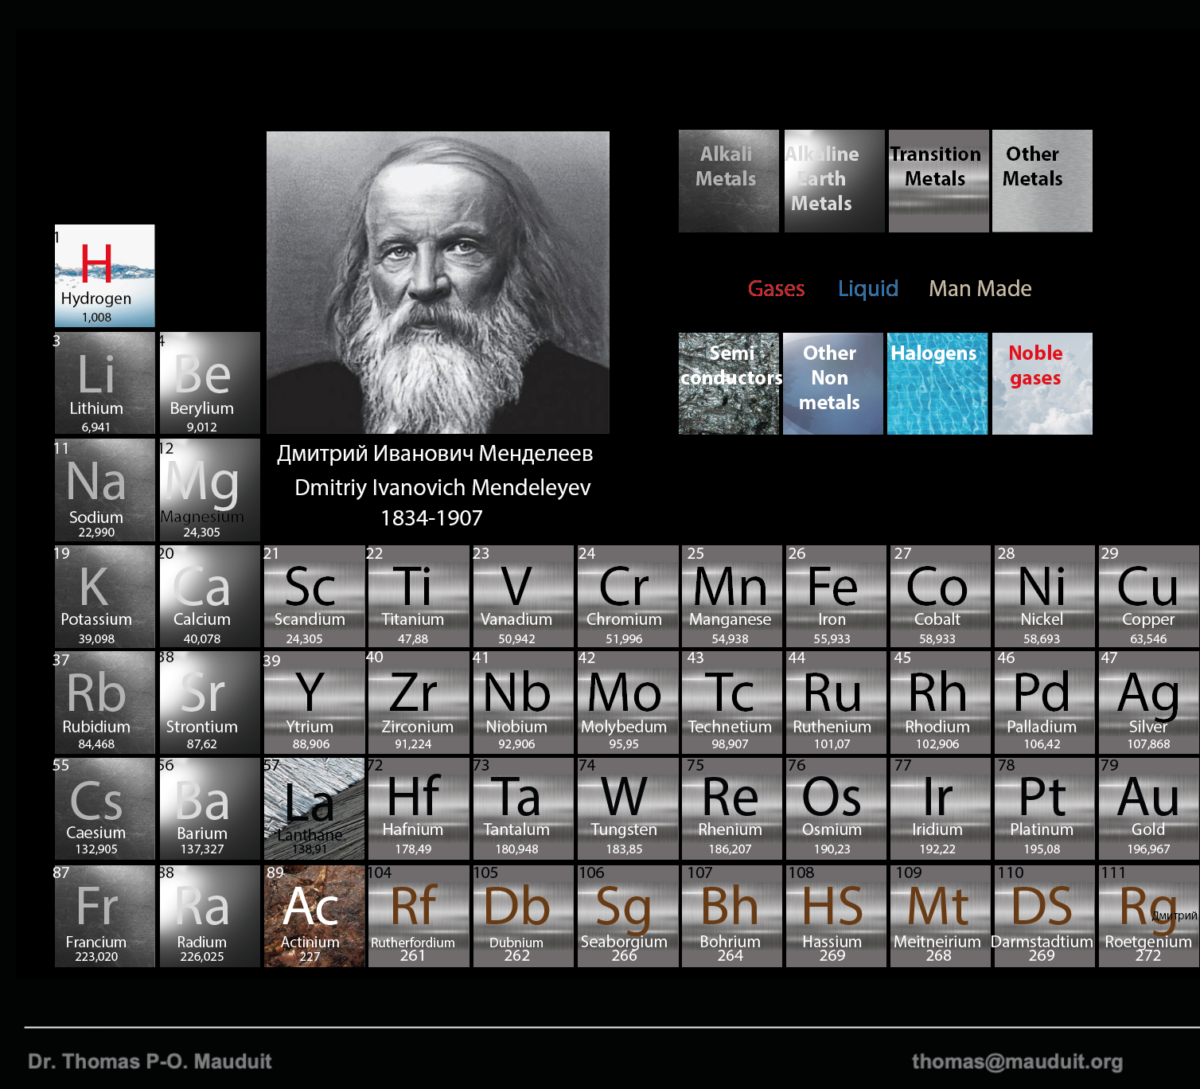Viewport: 1200px width, 1089px height.
Task: Click the Halogens legend swatch
Action: pyautogui.click(x=937, y=384)
